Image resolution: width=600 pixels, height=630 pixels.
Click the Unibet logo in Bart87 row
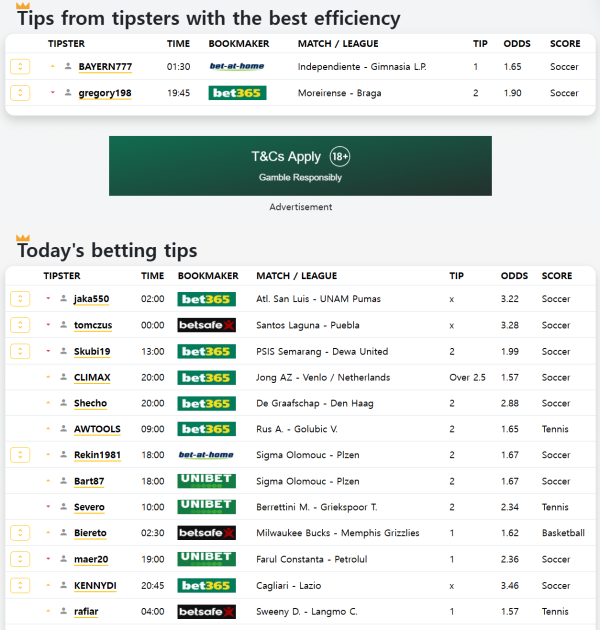click(205, 481)
